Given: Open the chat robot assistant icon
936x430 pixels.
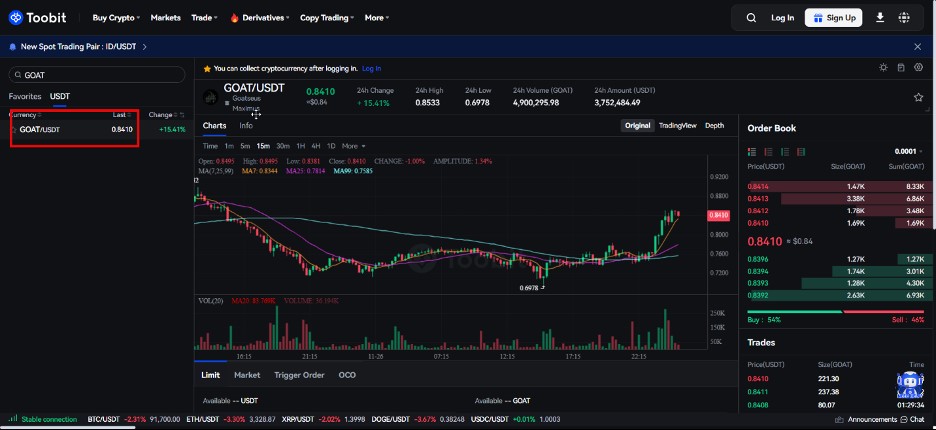Looking at the screenshot, I should click(910, 384).
